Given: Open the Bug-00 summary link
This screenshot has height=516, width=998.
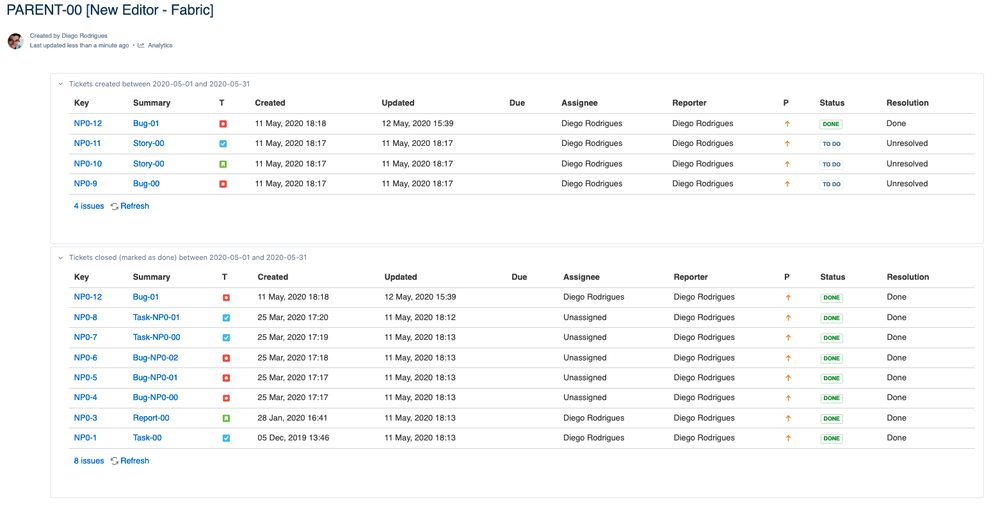Looking at the screenshot, I should click(x=146, y=183).
